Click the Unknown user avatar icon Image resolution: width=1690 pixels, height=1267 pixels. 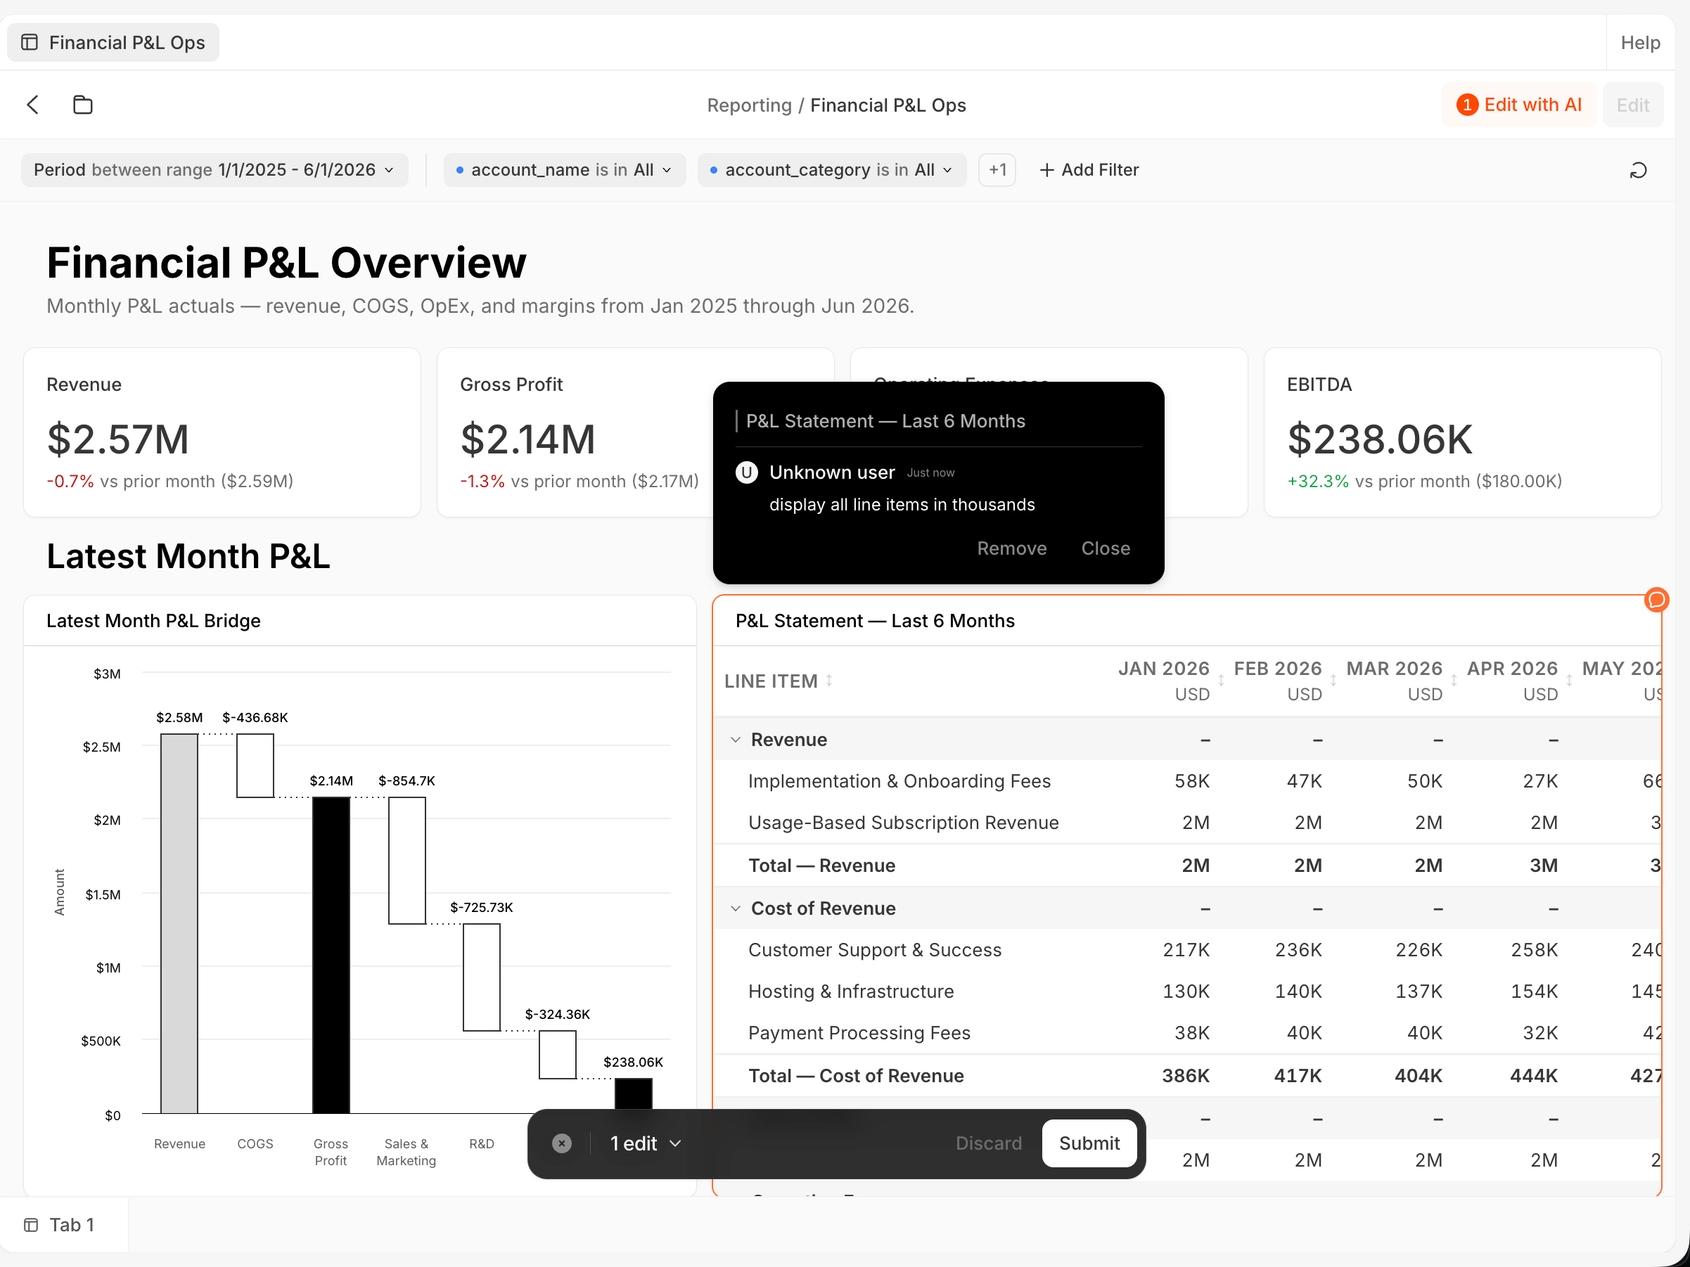(x=747, y=472)
